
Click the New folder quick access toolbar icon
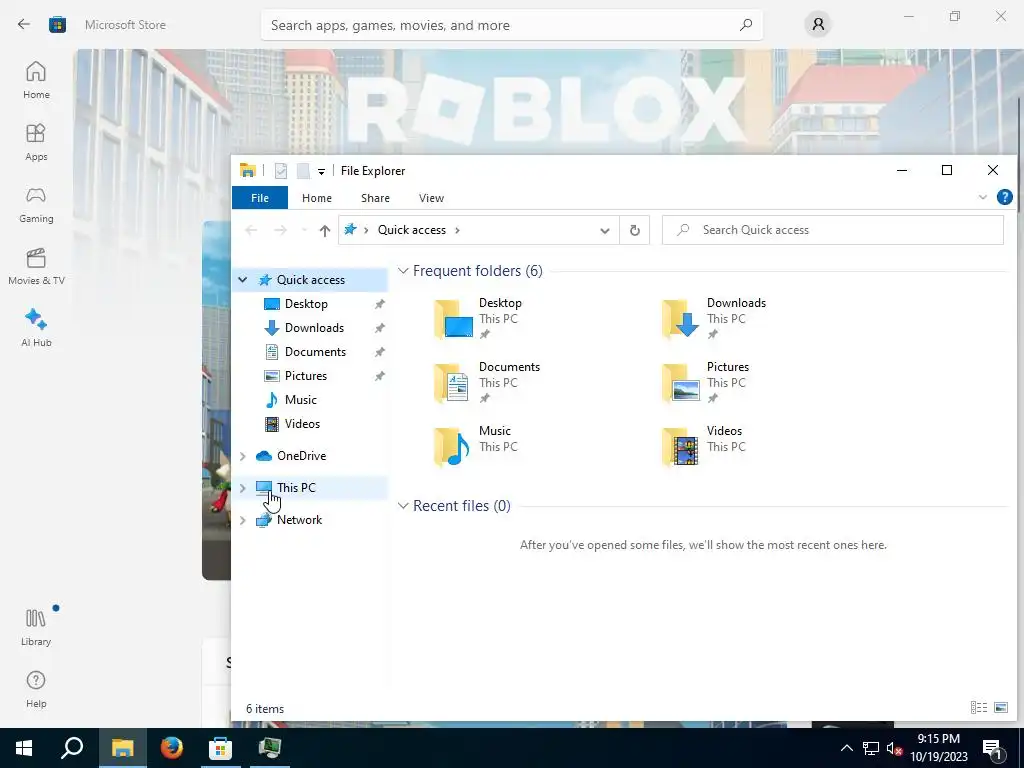click(x=303, y=170)
